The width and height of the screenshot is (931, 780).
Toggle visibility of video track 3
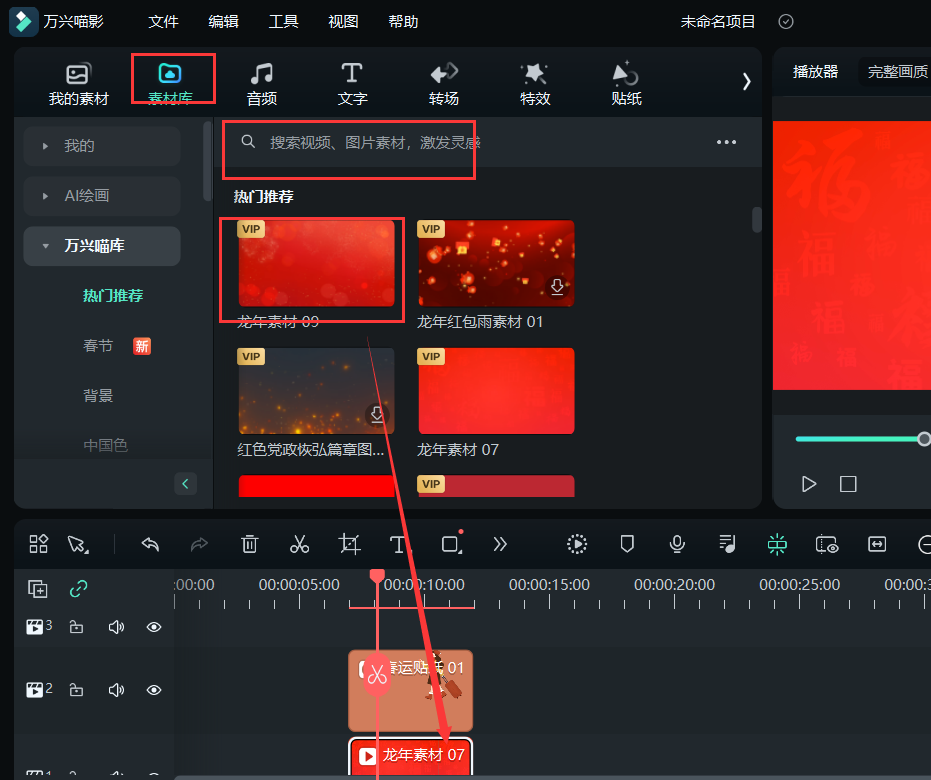(154, 627)
